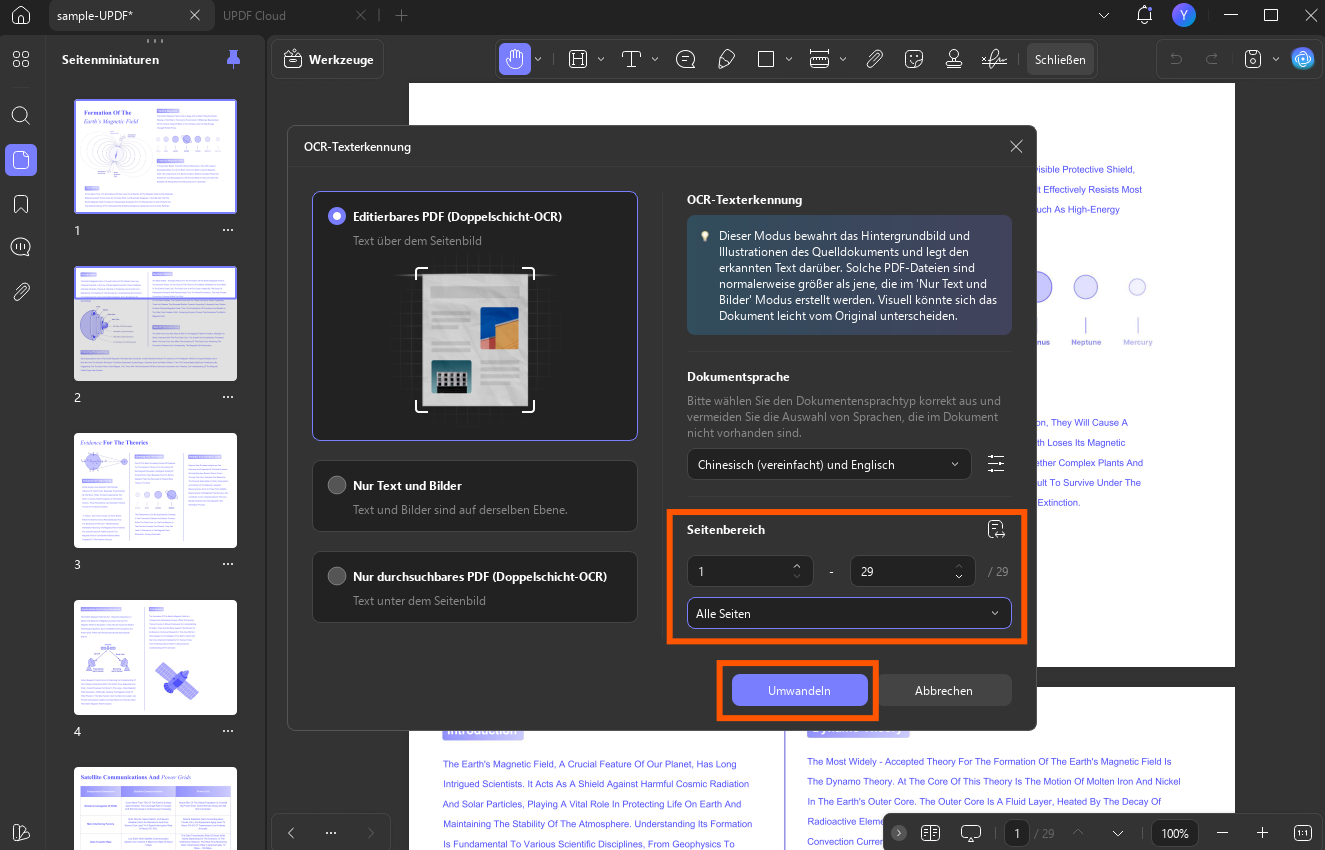This screenshot has height=850, width=1325.
Task: Switch to the UPDF Cloud tab
Action: click(255, 16)
